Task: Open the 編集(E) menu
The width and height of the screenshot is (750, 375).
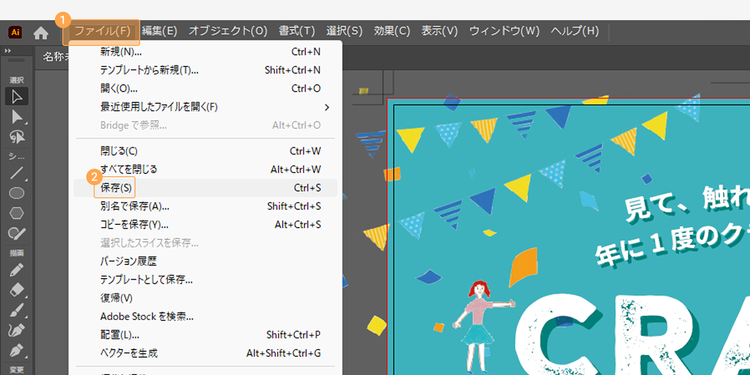Action: [x=160, y=32]
